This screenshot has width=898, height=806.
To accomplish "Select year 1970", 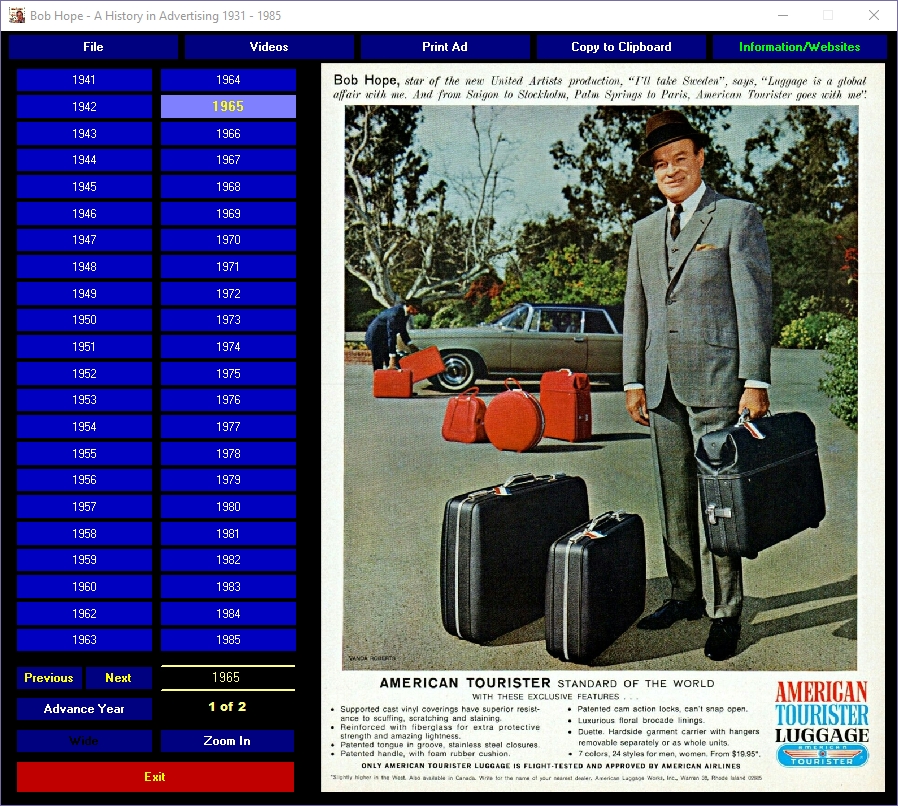I will [229, 240].
